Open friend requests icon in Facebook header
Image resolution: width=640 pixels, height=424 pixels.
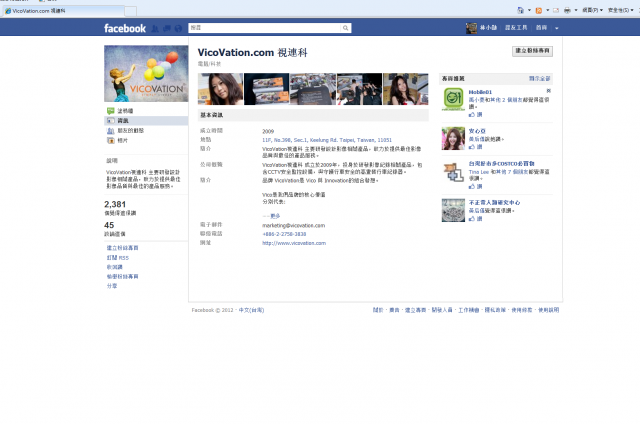(155, 28)
